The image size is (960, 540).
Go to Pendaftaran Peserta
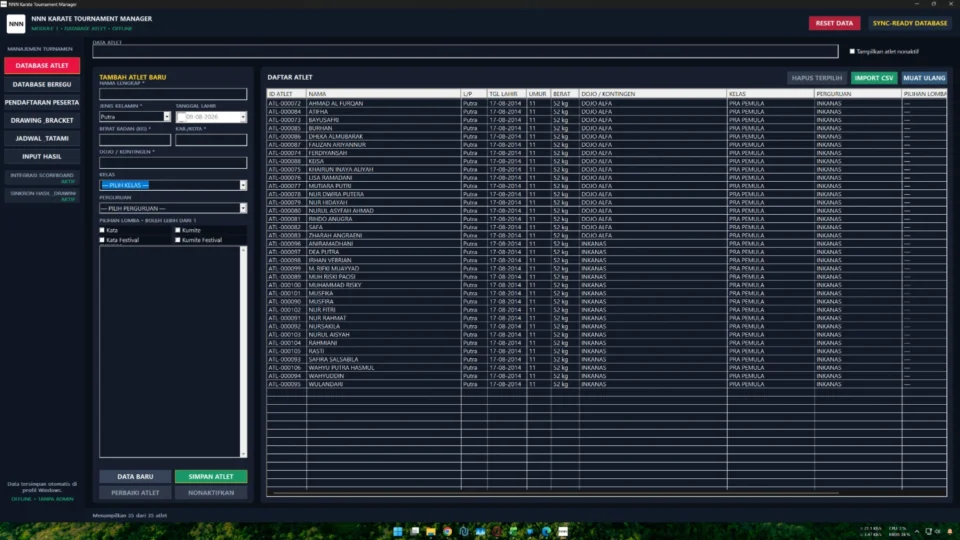42,102
